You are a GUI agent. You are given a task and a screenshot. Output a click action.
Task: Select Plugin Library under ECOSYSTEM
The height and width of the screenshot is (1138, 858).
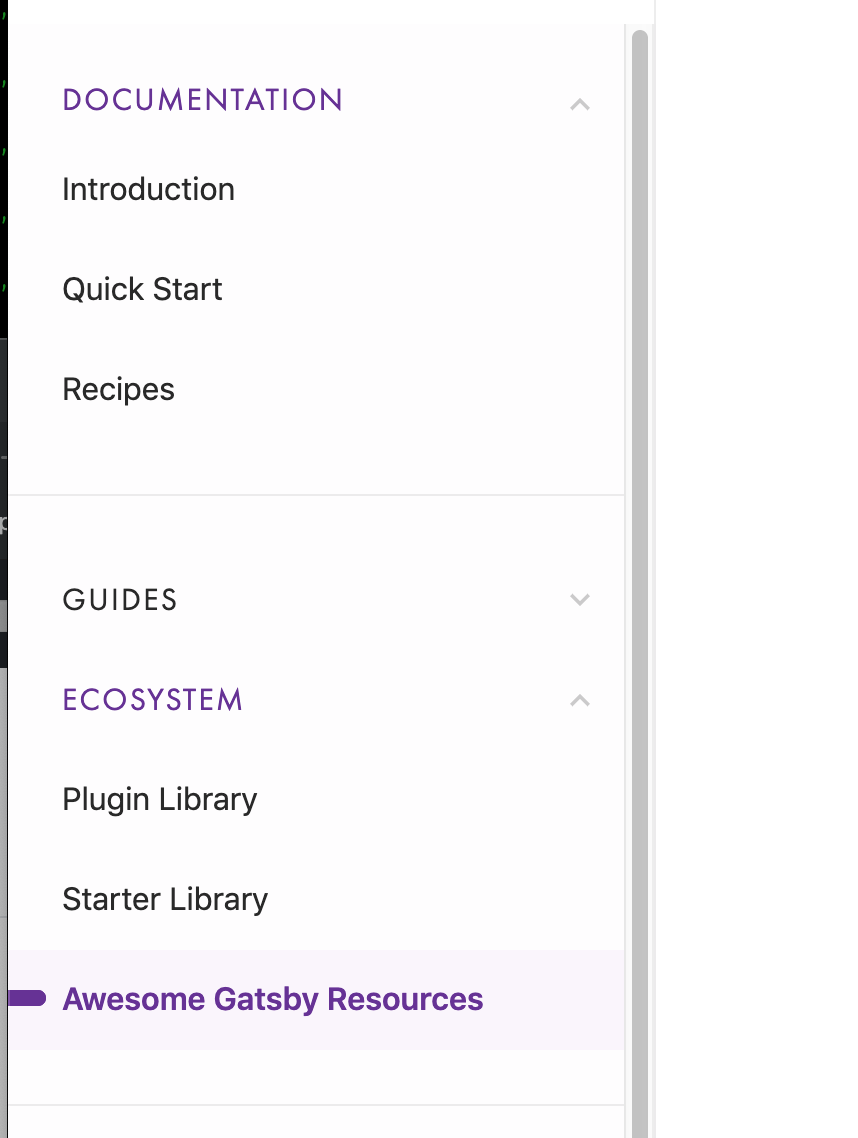[159, 799]
